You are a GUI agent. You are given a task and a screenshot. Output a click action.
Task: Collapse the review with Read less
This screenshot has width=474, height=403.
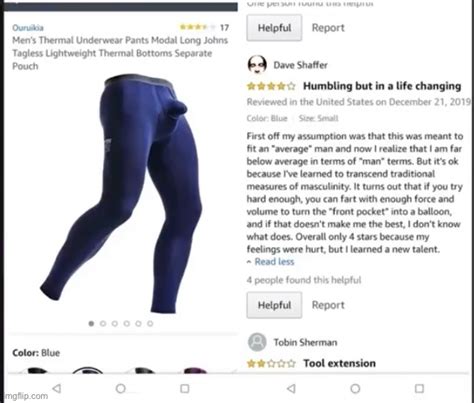coord(271,262)
